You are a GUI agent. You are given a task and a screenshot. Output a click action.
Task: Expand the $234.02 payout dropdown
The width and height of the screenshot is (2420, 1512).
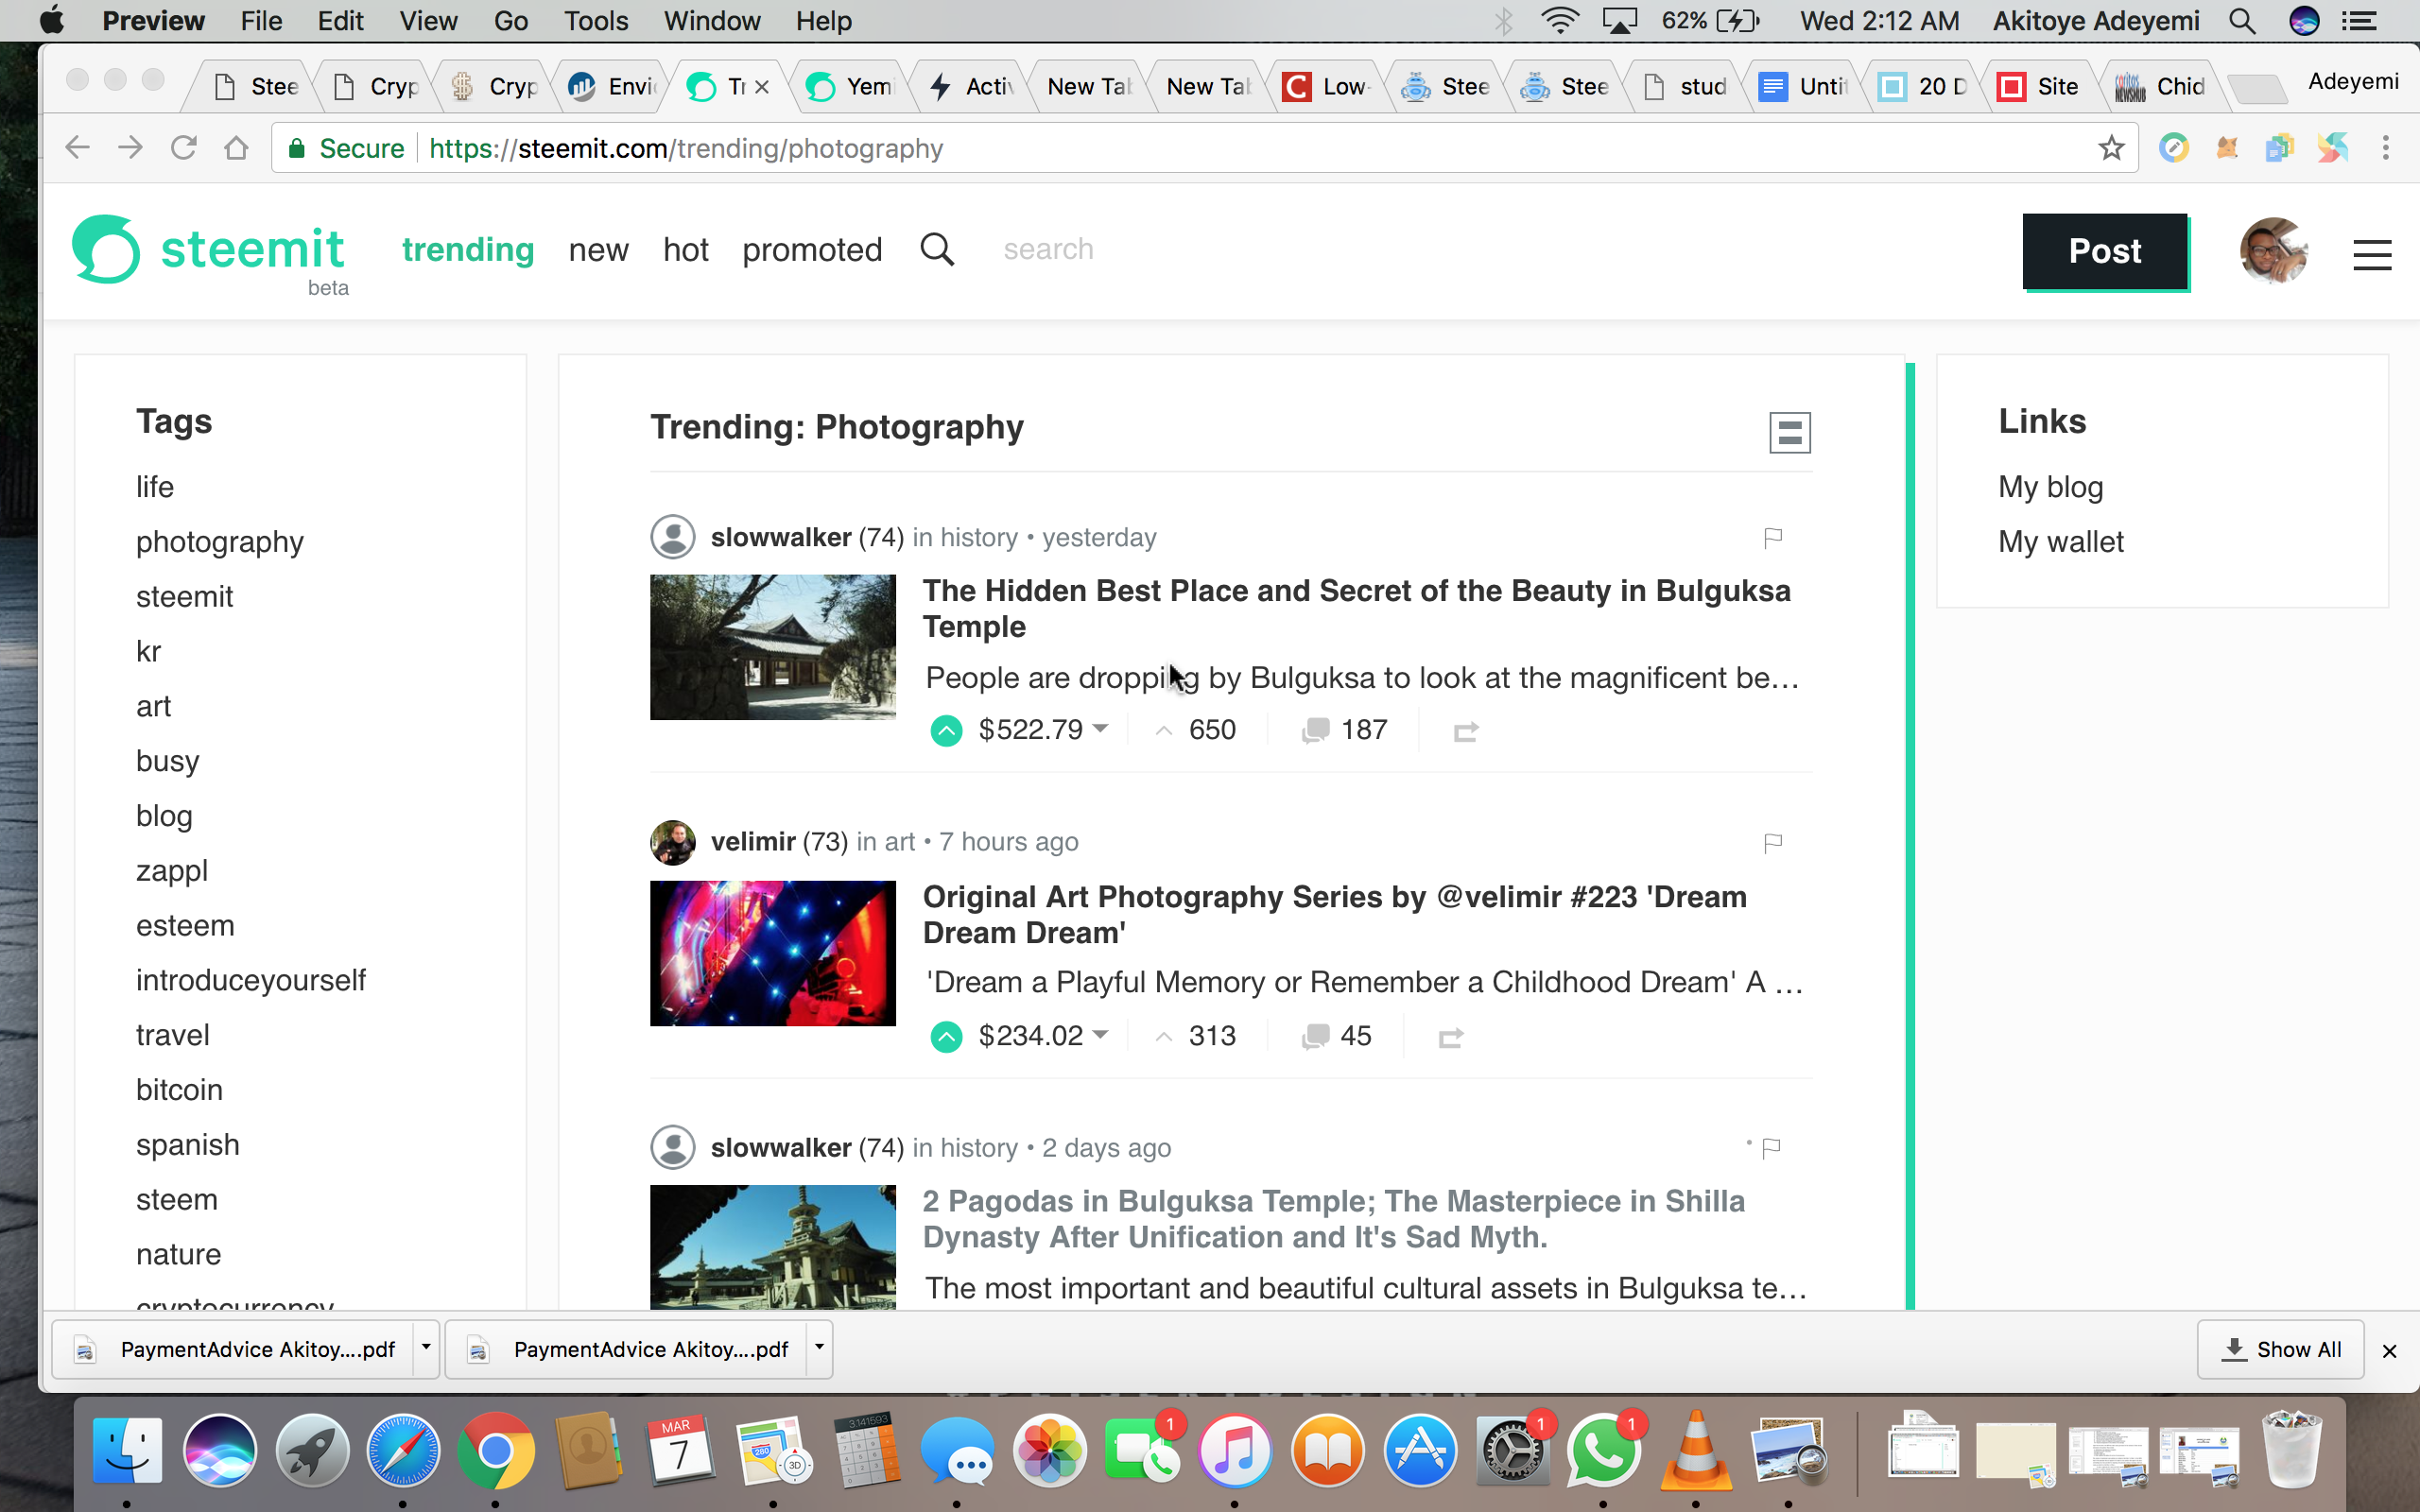1100,1034
